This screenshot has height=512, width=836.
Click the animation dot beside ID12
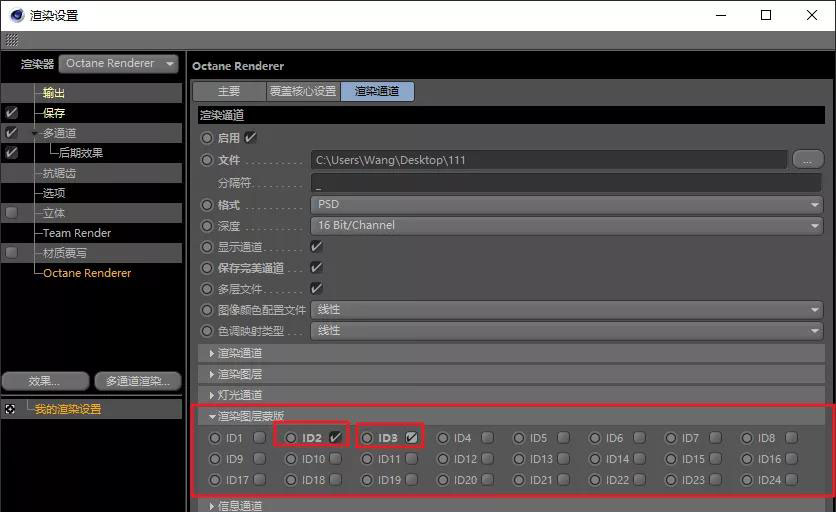tap(443, 459)
